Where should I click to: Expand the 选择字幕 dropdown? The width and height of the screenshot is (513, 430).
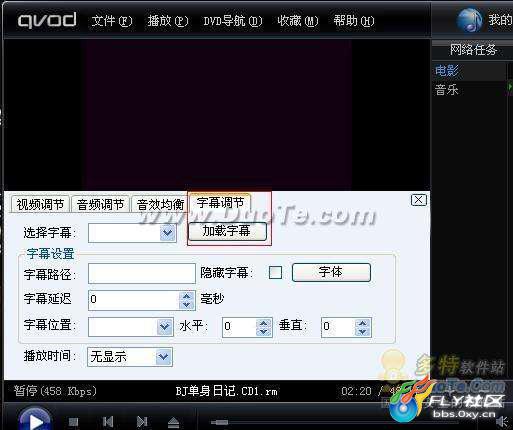coord(168,233)
